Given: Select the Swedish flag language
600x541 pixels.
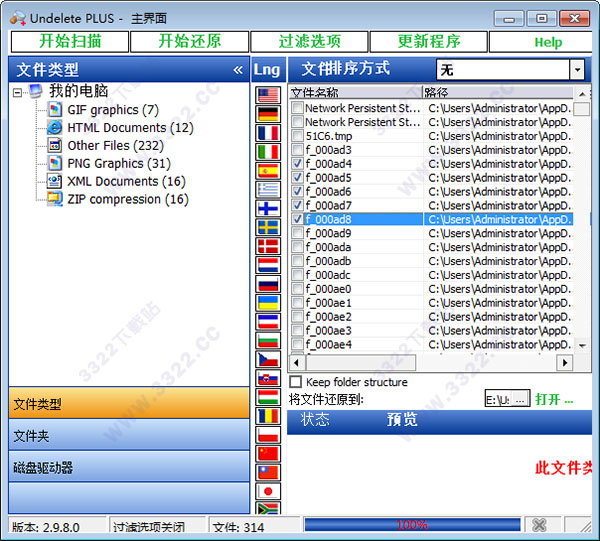Looking at the screenshot, I should [x=268, y=227].
